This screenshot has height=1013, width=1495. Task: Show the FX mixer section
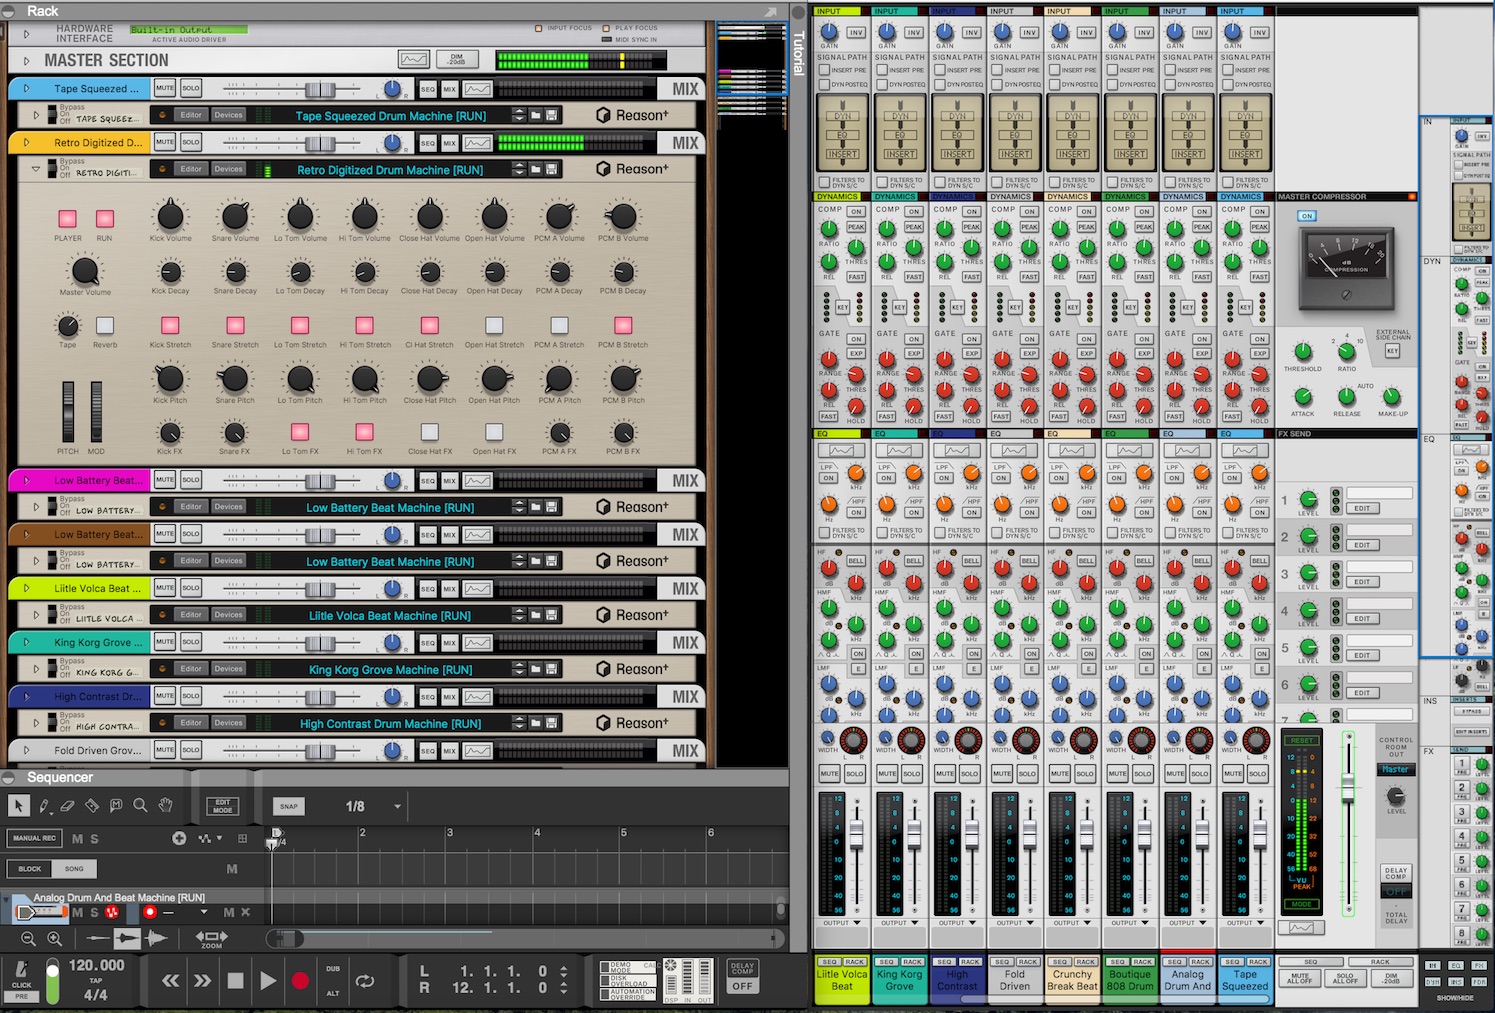click(1481, 965)
